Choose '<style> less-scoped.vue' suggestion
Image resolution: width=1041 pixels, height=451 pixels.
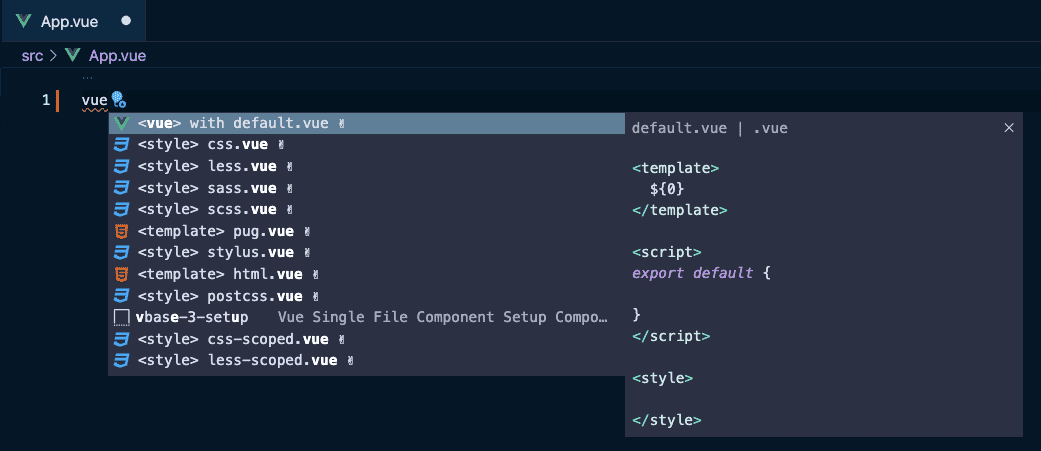click(x=366, y=361)
